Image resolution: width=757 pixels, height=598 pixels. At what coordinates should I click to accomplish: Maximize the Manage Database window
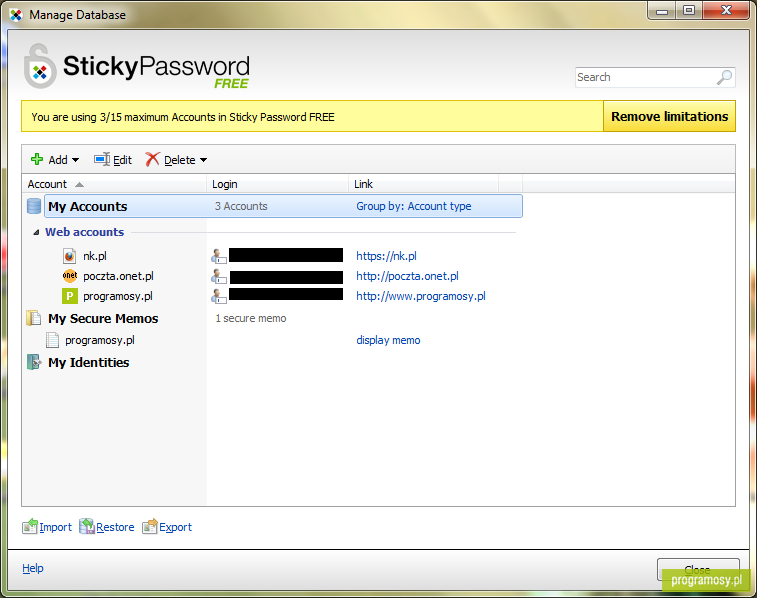pos(689,11)
